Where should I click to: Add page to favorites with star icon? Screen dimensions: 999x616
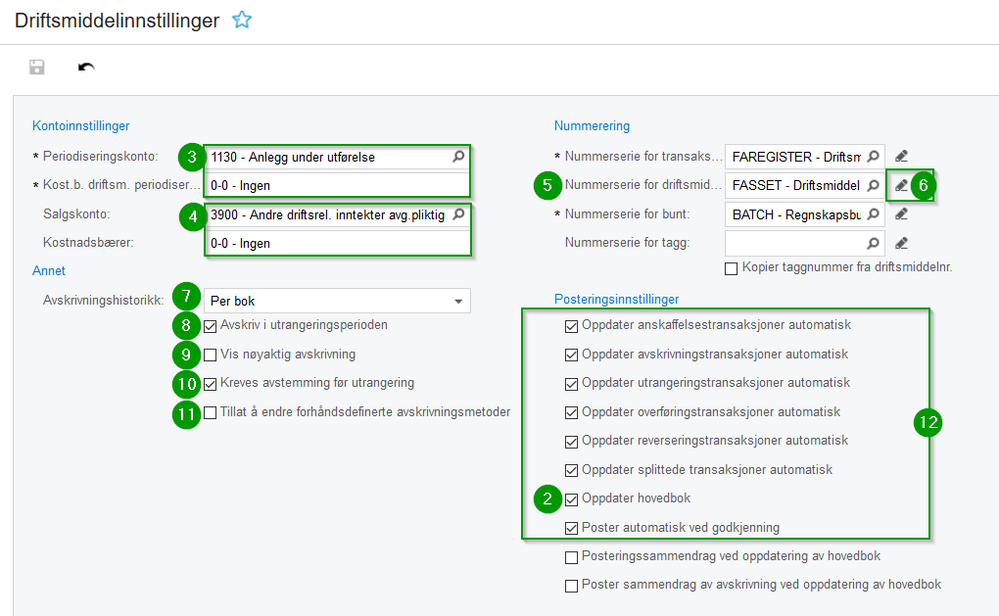(242, 20)
